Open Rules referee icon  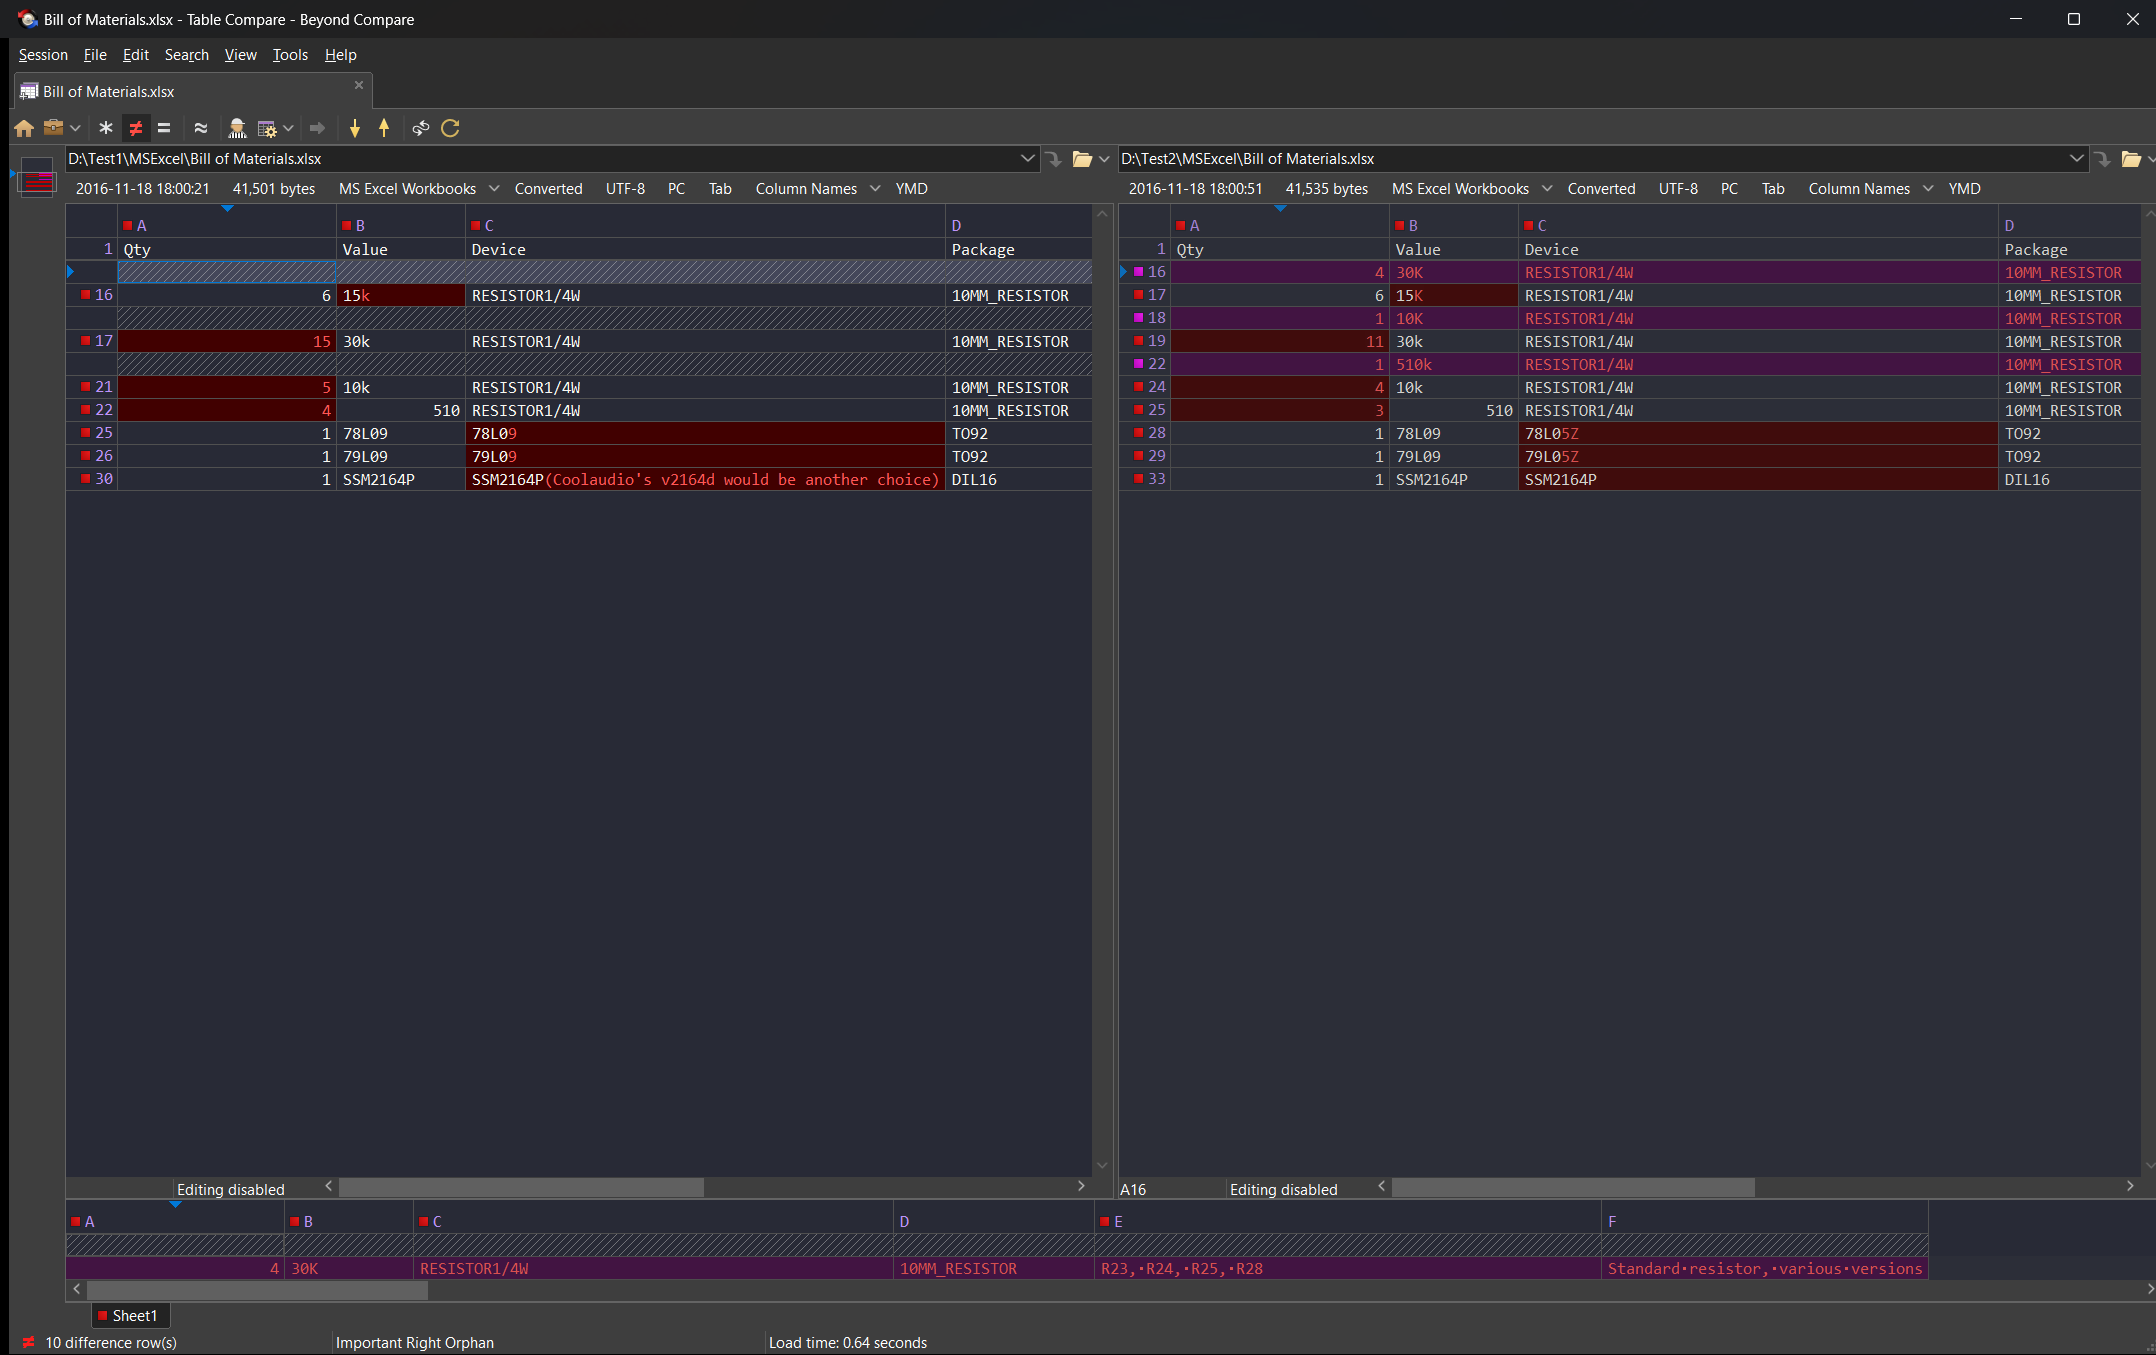(237, 128)
